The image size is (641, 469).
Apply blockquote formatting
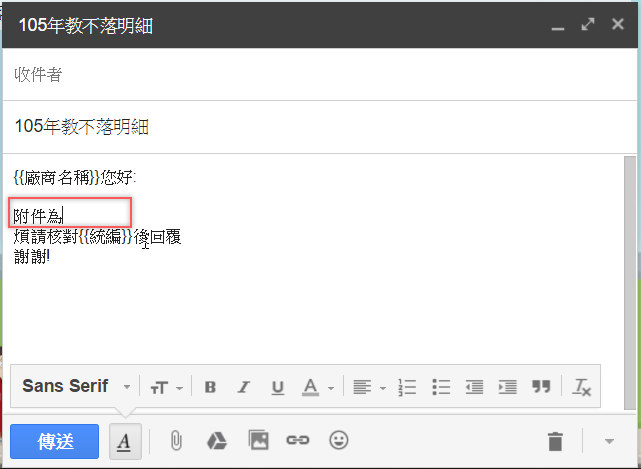coord(541,386)
